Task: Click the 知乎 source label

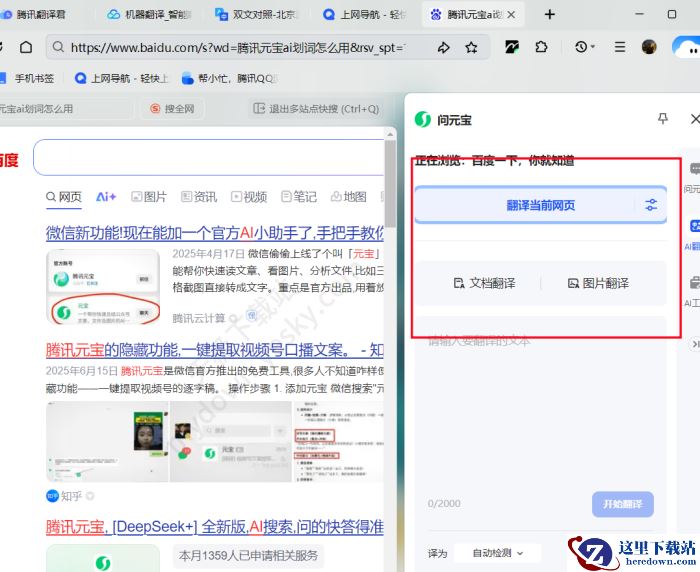Action: (70, 496)
